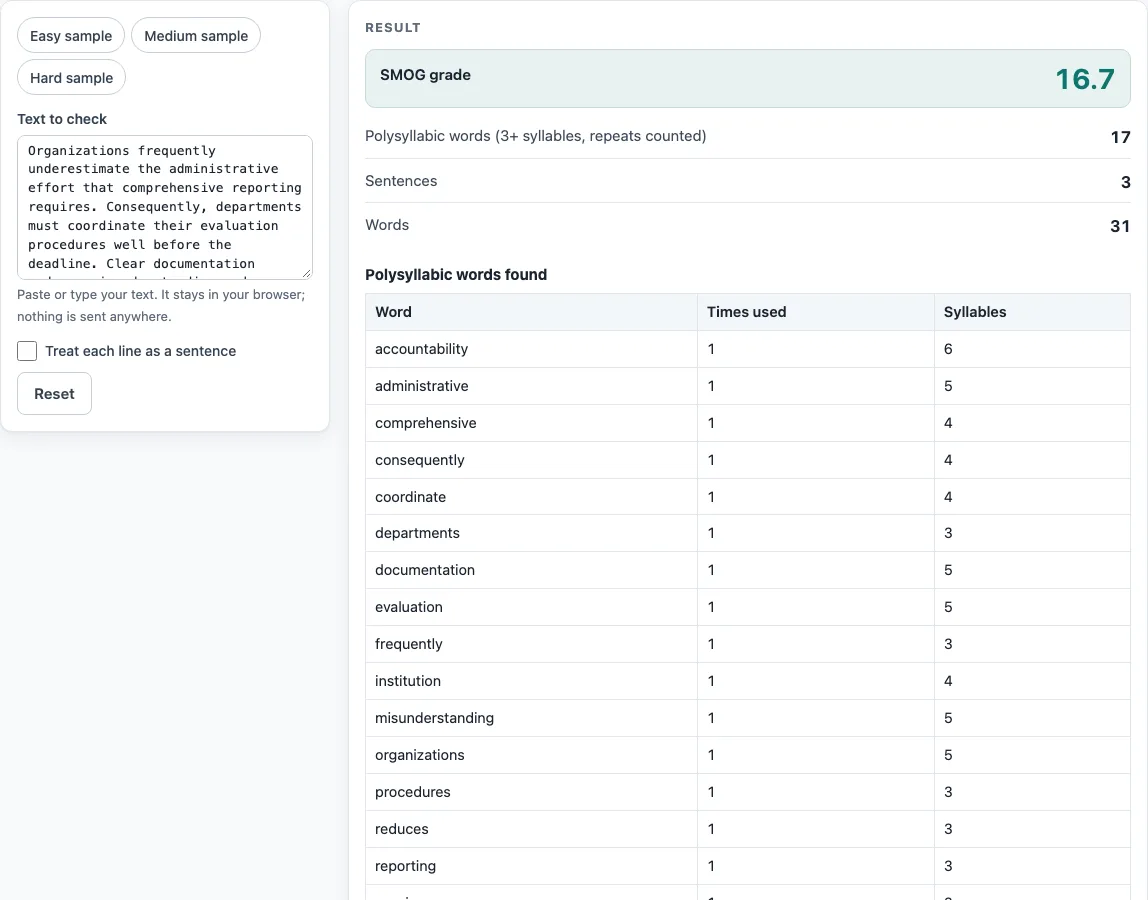Enable Treat each line as a sentence
1148x900 pixels.
(x=27, y=351)
